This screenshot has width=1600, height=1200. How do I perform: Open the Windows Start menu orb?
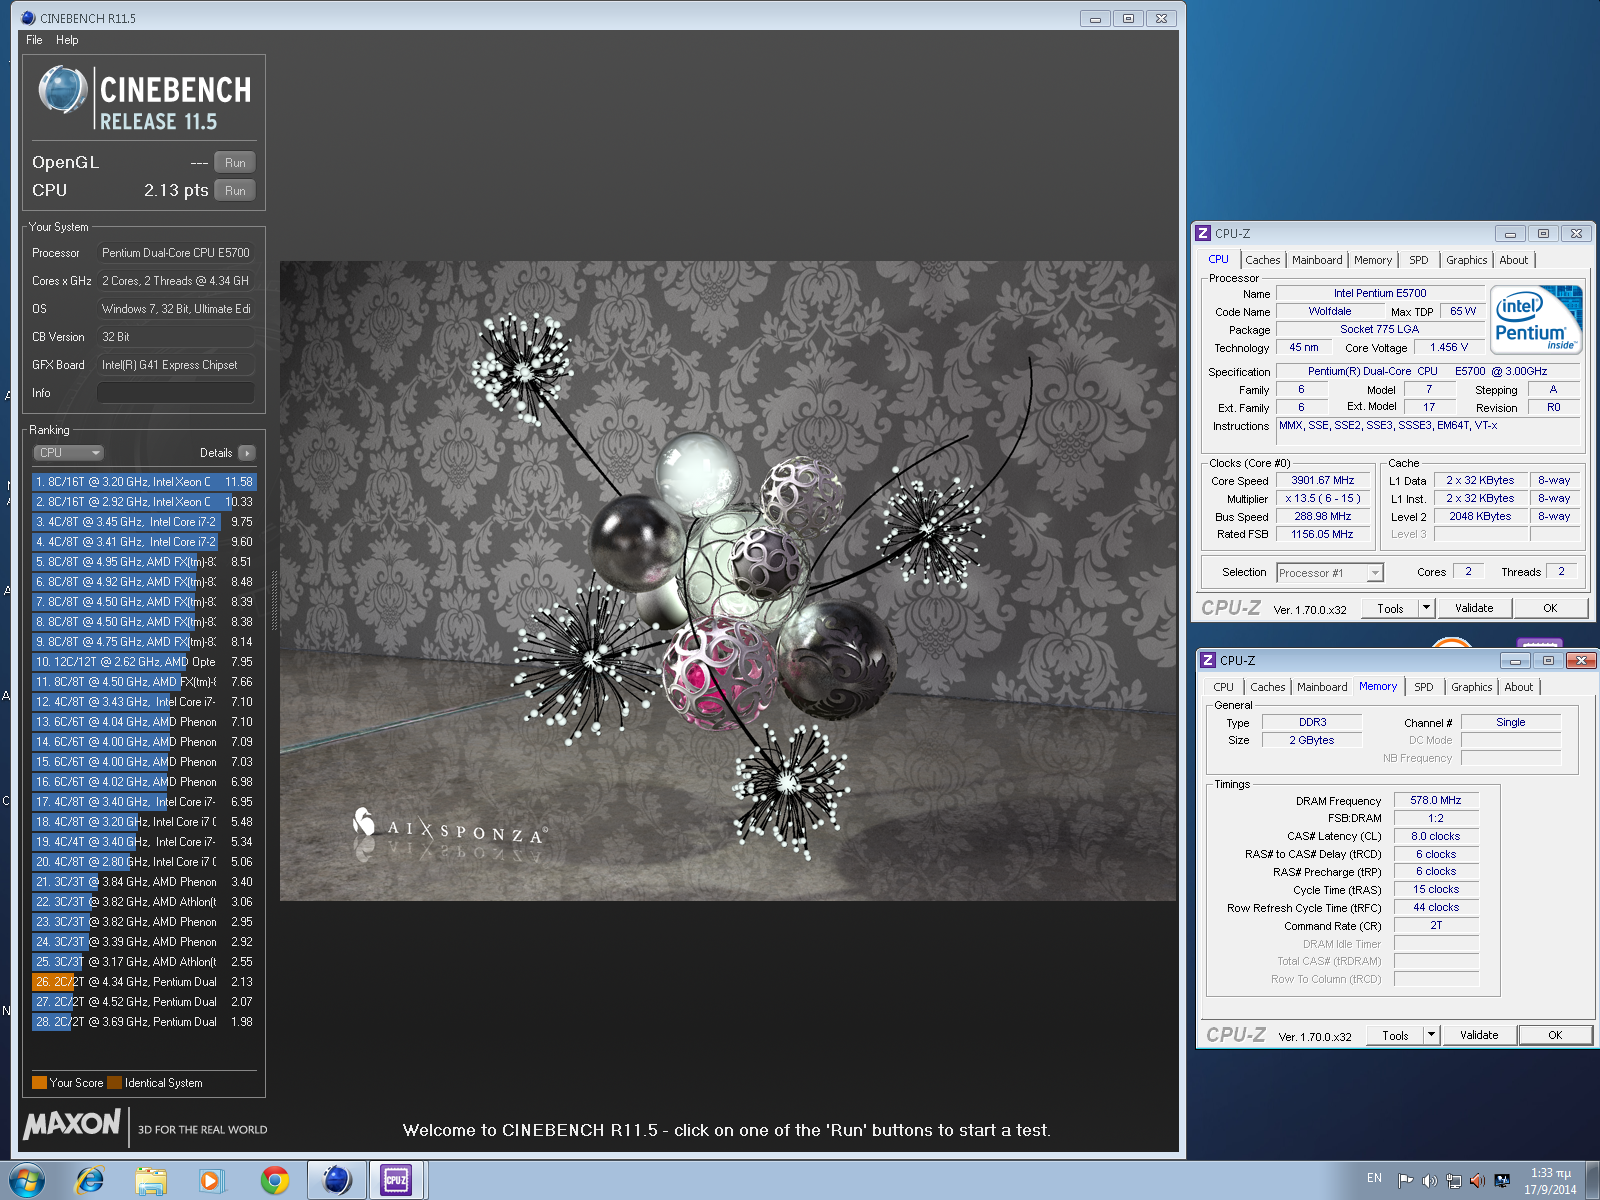click(26, 1181)
